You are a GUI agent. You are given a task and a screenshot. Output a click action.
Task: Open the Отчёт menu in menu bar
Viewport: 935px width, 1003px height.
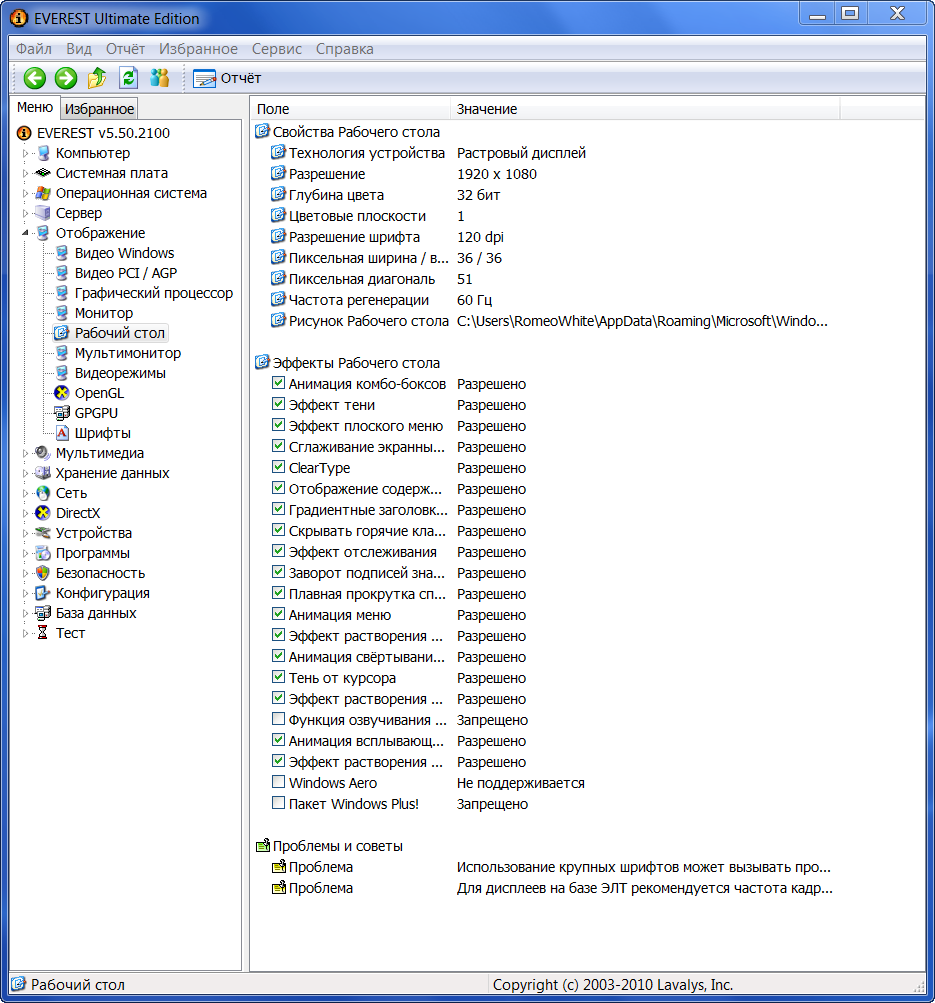(x=125, y=49)
